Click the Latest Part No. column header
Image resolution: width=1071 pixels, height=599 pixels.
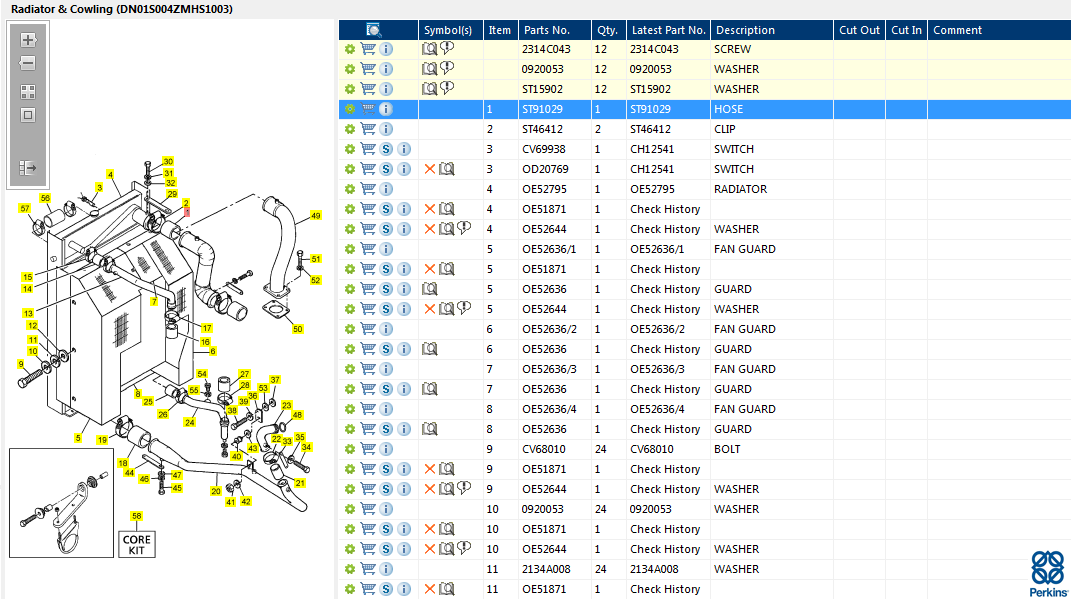tap(668, 30)
